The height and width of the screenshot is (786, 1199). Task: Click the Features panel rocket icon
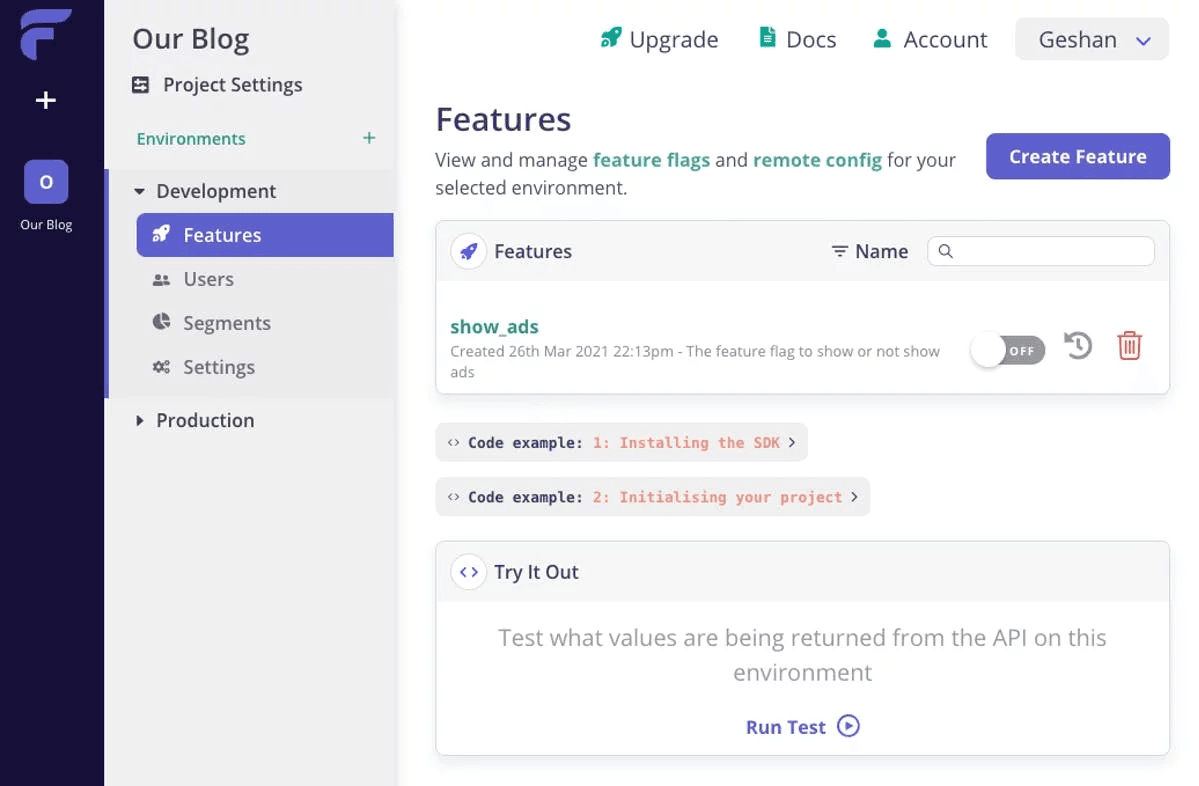pos(469,252)
